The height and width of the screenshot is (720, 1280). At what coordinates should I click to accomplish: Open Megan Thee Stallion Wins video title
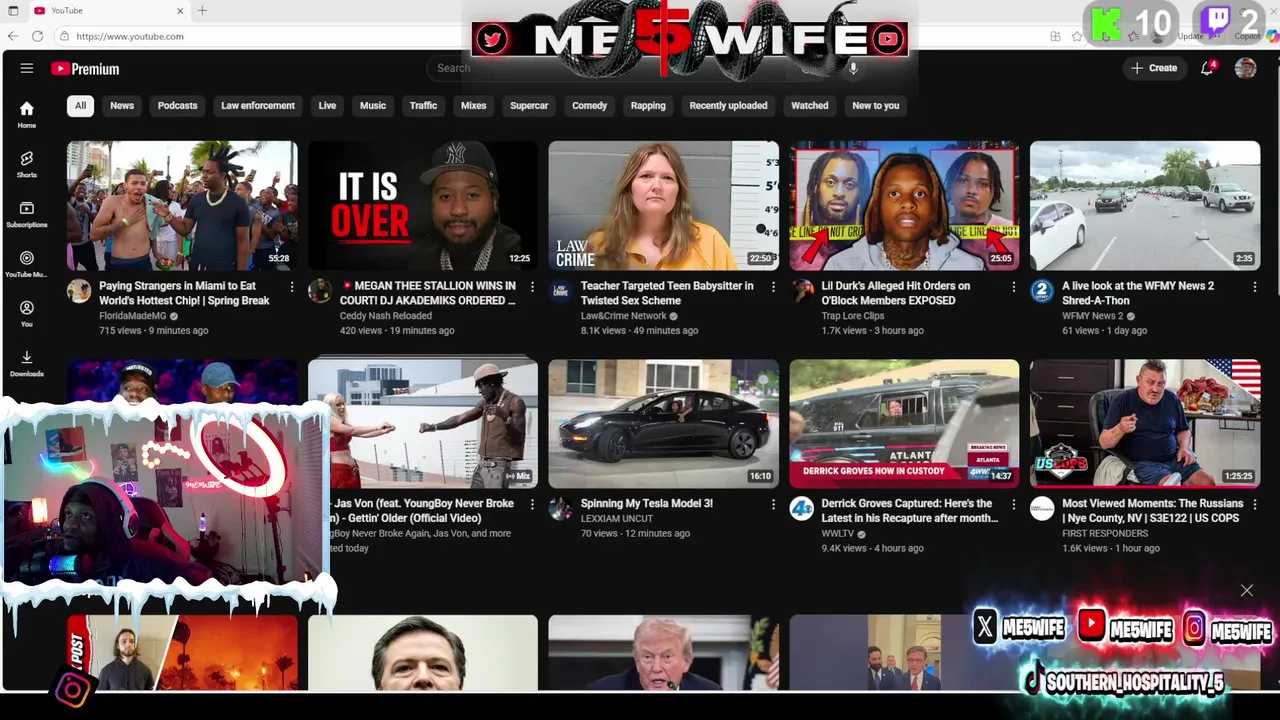(428, 293)
